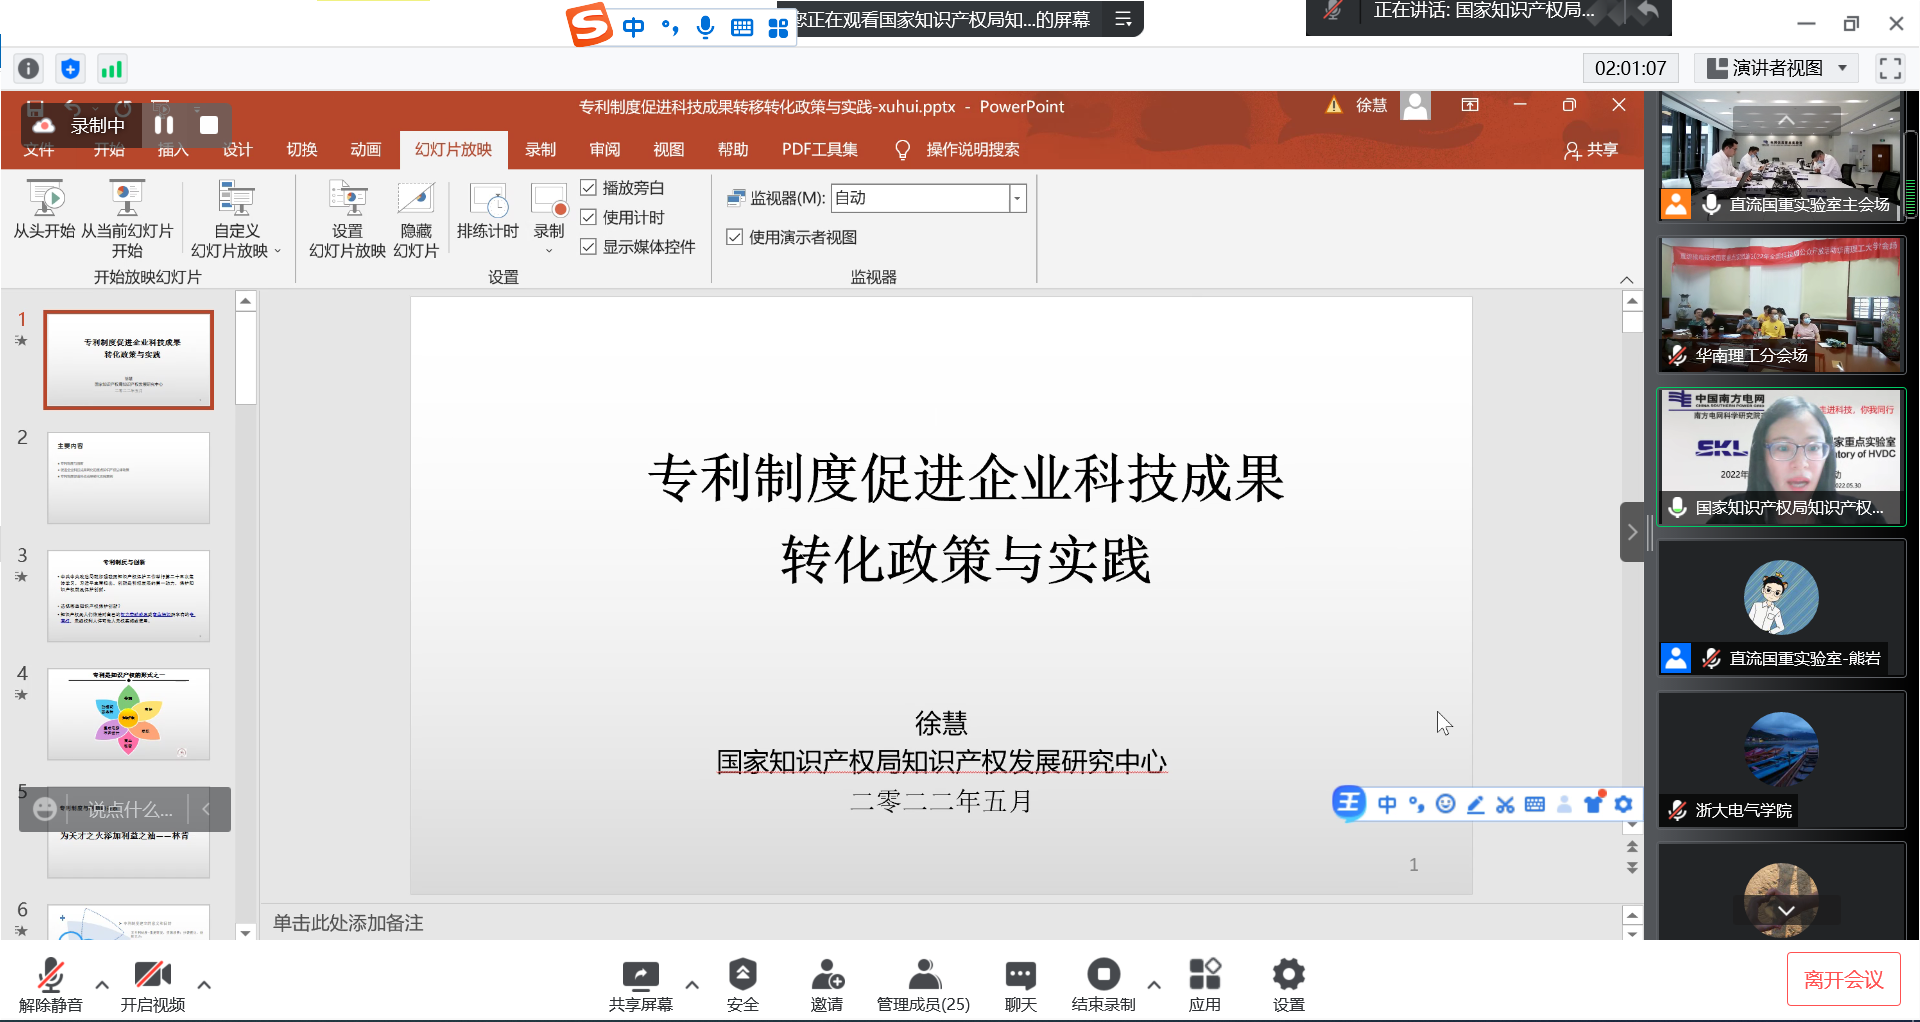Disable 使用演示者视图 checkbox
This screenshot has width=1920, height=1022.
(735, 237)
